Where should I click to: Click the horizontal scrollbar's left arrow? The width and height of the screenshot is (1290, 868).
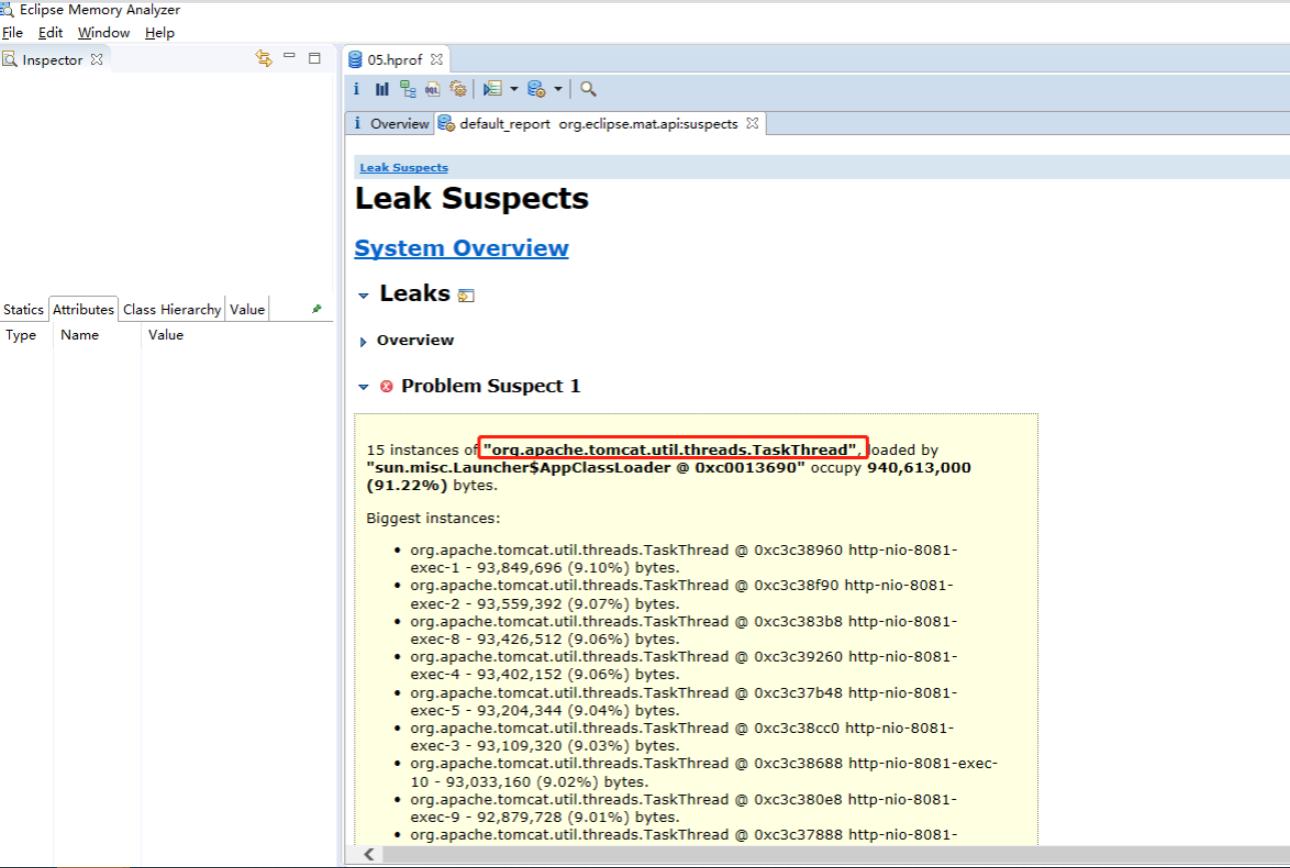point(367,853)
